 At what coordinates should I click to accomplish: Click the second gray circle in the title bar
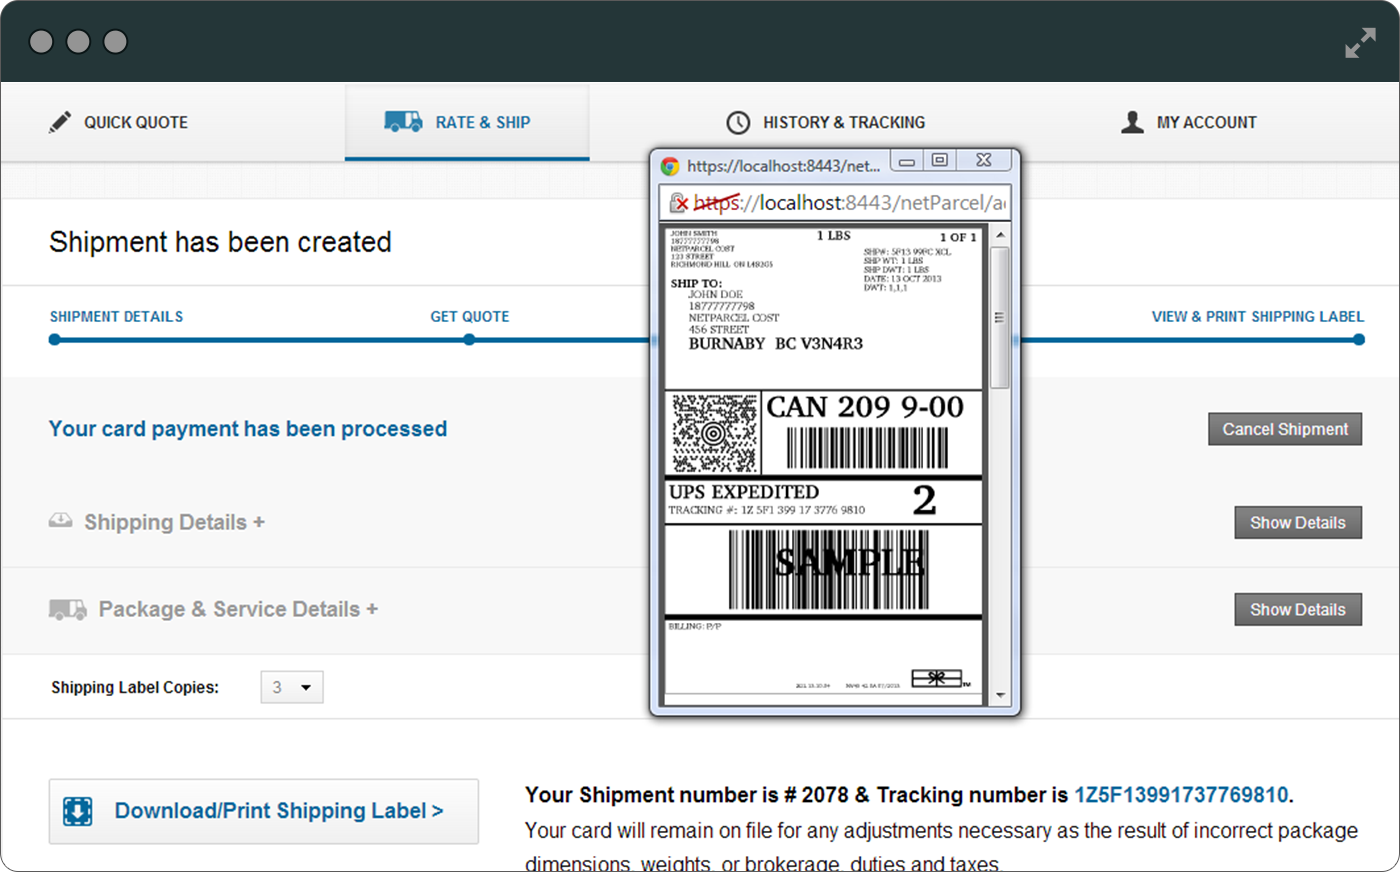[x=78, y=41]
